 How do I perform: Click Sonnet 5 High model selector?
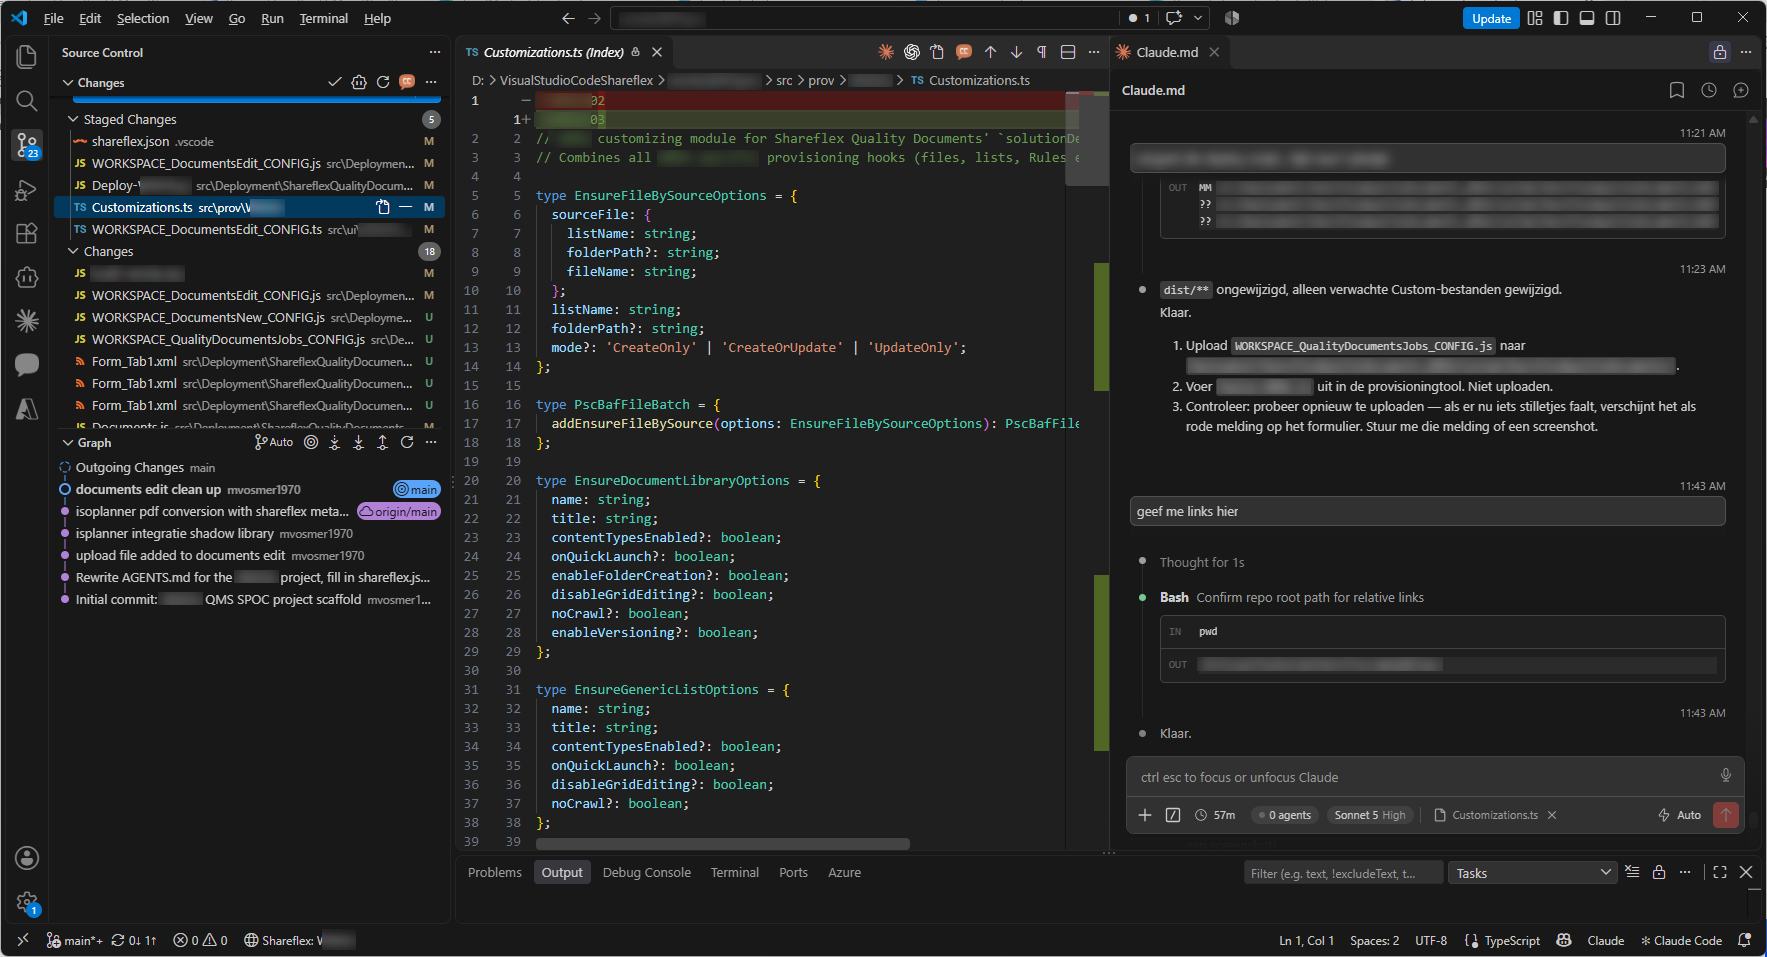click(1369, 815)
